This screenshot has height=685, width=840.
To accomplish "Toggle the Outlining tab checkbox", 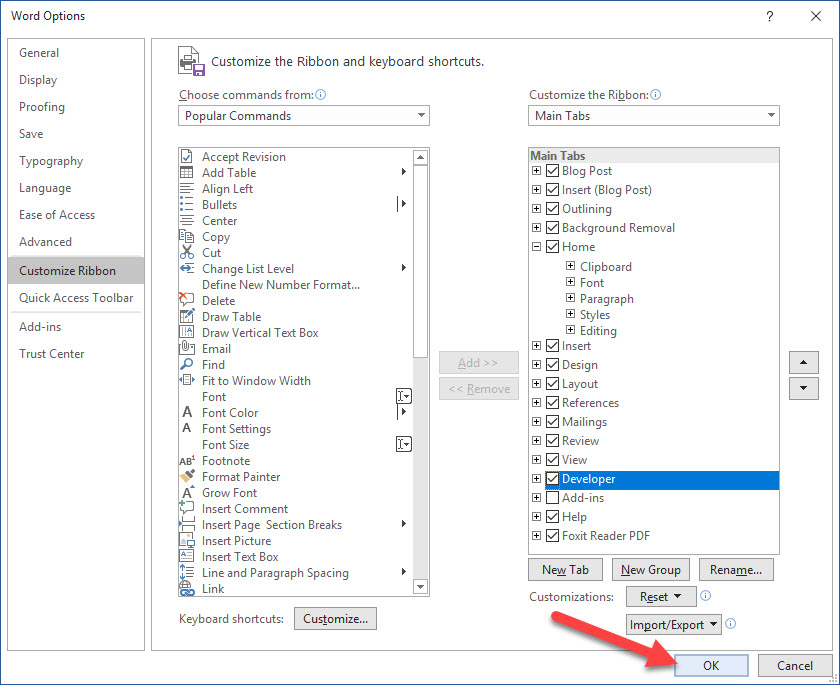I will (x=552, y=209).
